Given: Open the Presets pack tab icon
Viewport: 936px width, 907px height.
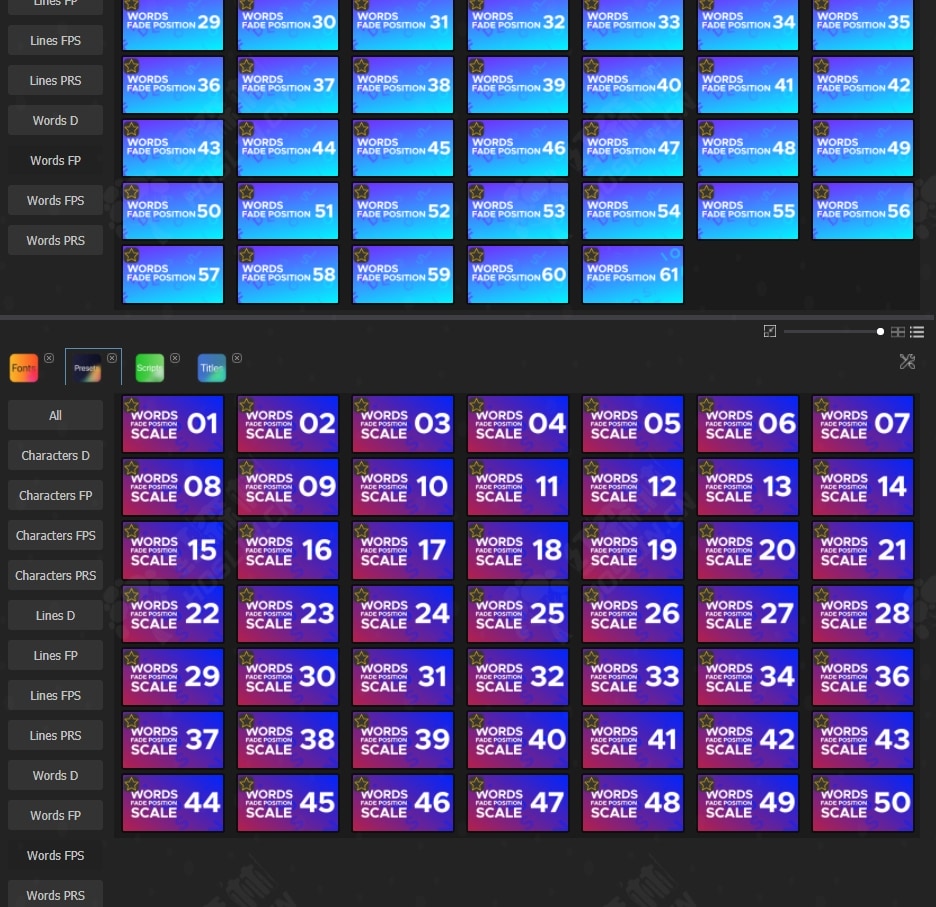Looking at the screenshot, I should (87, 368).
